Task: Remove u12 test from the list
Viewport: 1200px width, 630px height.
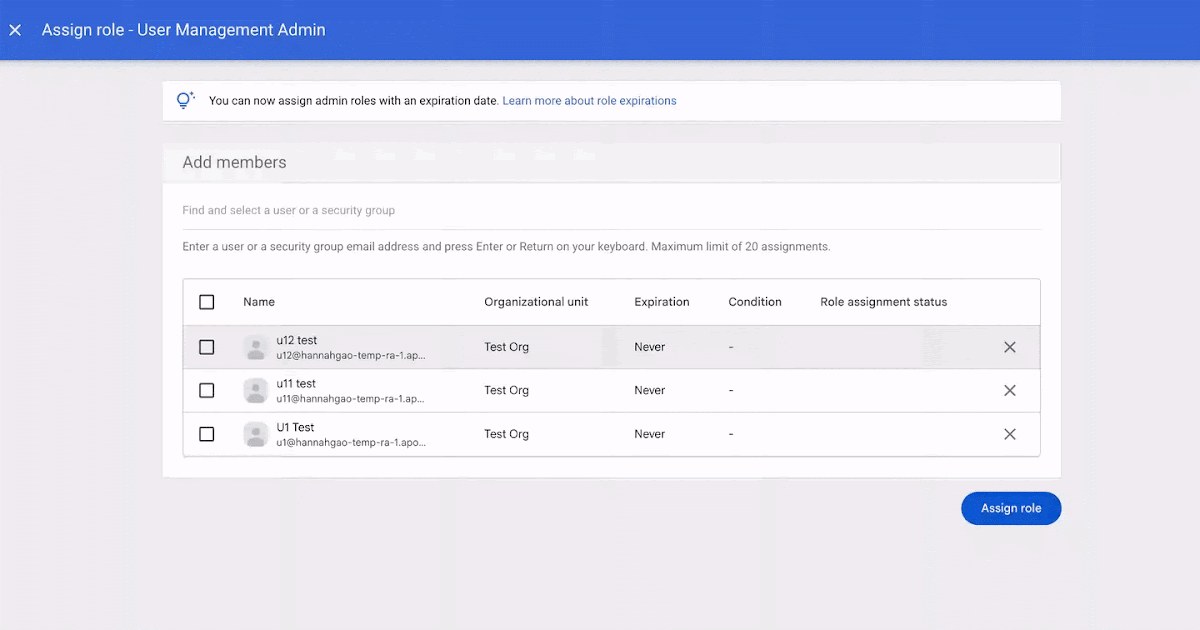Action: click(x=1010, y=347)
